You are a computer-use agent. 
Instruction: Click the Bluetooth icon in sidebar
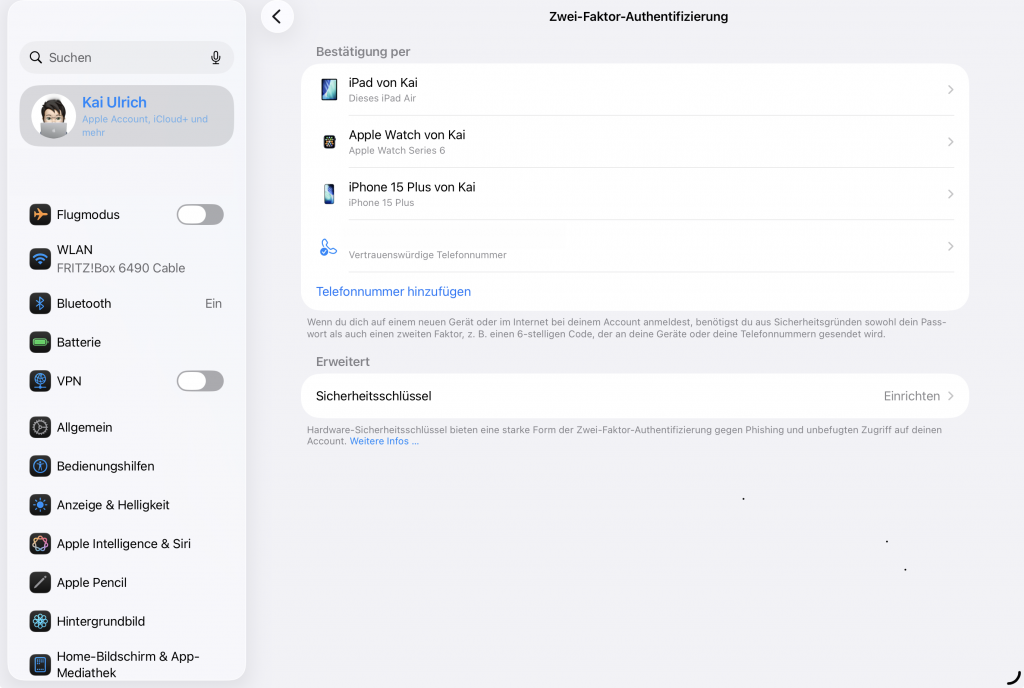coord(40,303)
